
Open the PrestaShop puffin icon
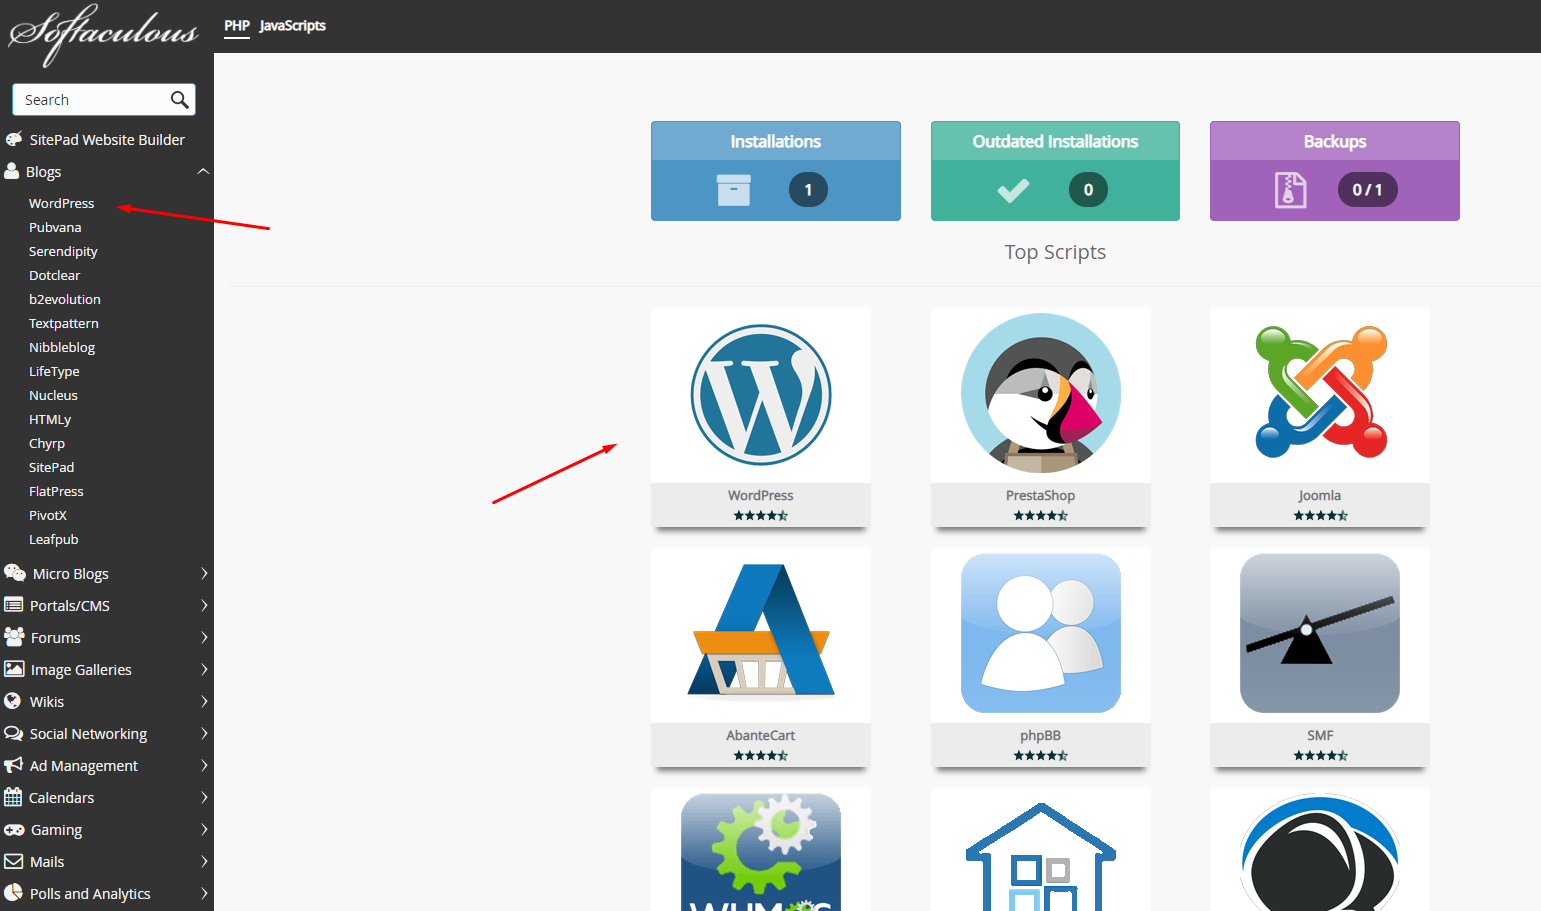coord(1040,394)
